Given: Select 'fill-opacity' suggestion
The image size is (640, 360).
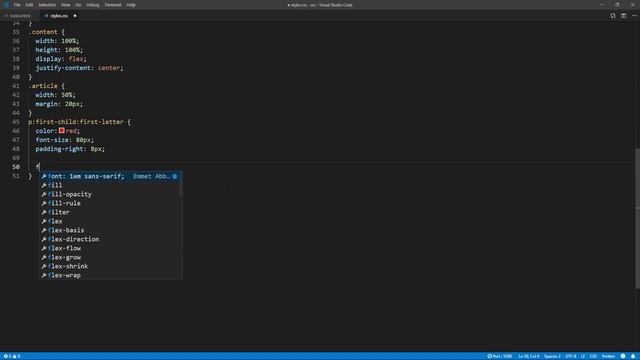Looking at the screenshot, I should (110, 194).
